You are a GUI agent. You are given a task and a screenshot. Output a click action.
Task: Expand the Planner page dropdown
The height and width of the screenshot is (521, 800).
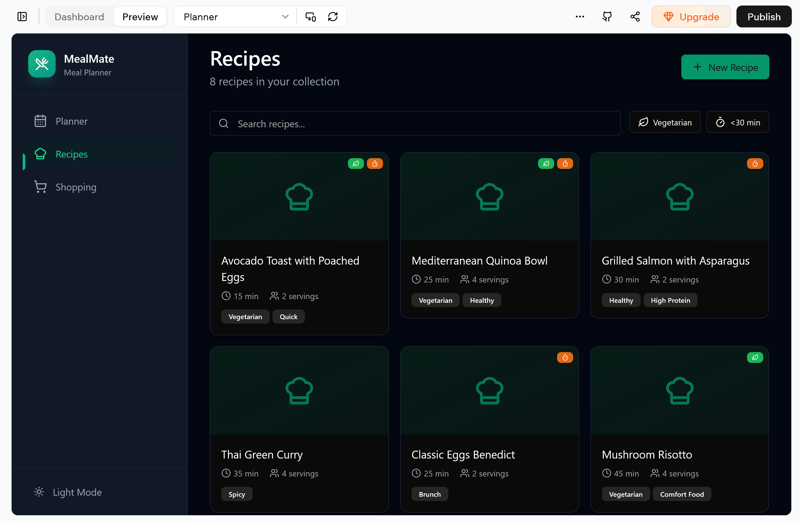(x=236, y=17)
